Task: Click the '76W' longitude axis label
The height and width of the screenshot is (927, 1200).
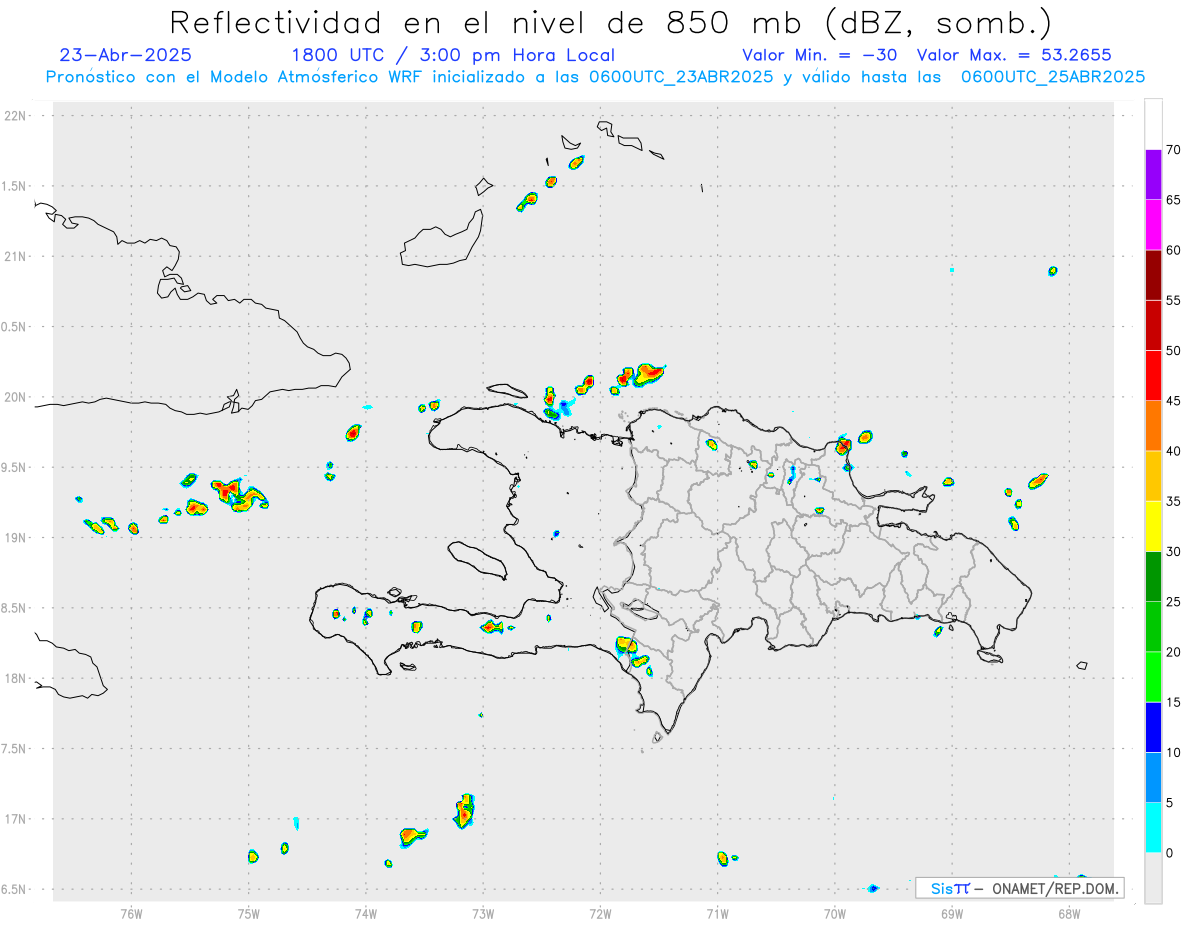Action: tap(131, 912)
